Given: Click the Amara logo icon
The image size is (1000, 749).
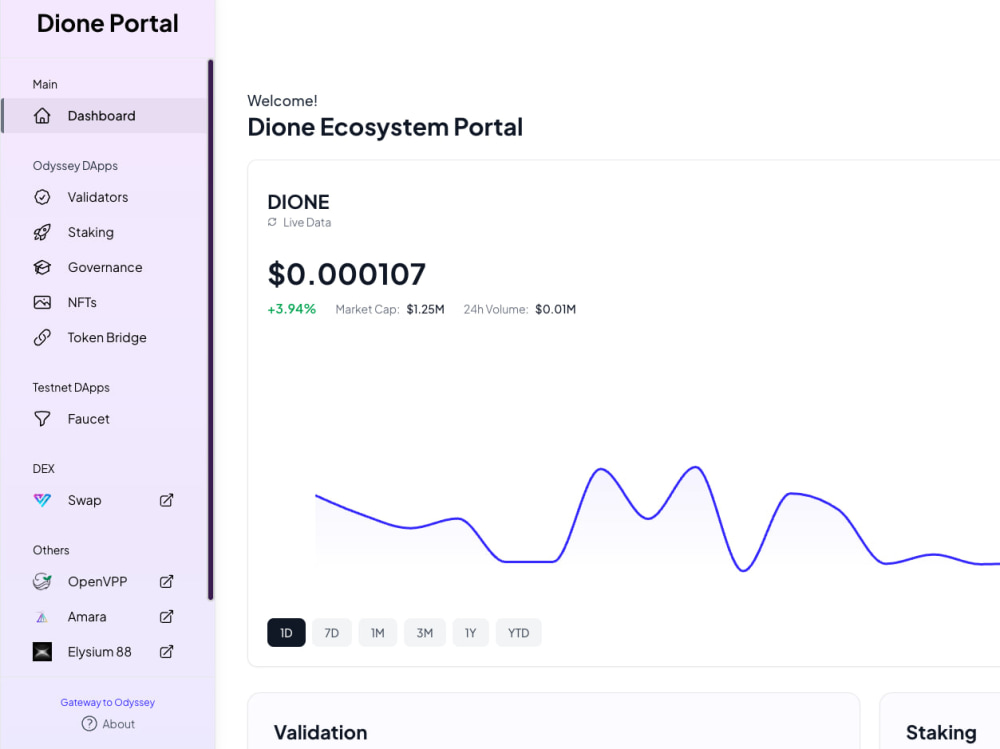Looking at the screenshot, I should tap(42, 617).
